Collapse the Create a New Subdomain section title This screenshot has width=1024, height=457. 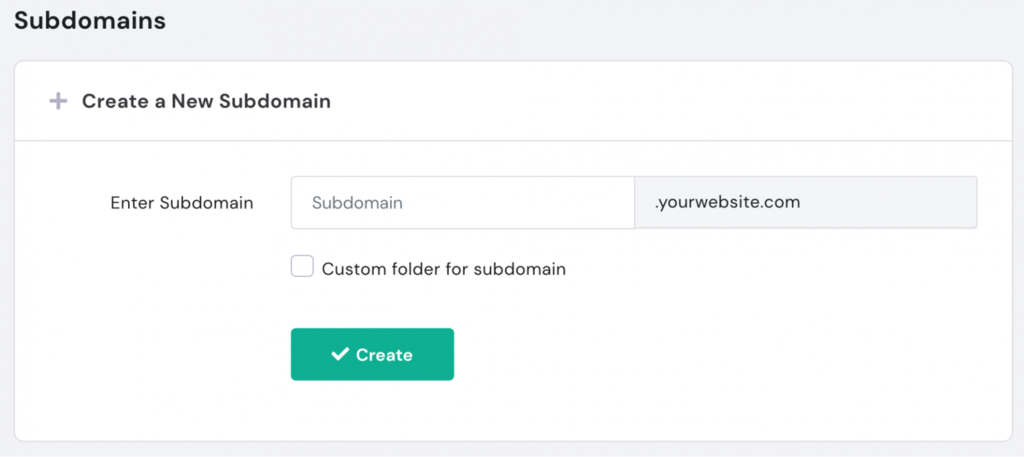click(x=206, y=101)
